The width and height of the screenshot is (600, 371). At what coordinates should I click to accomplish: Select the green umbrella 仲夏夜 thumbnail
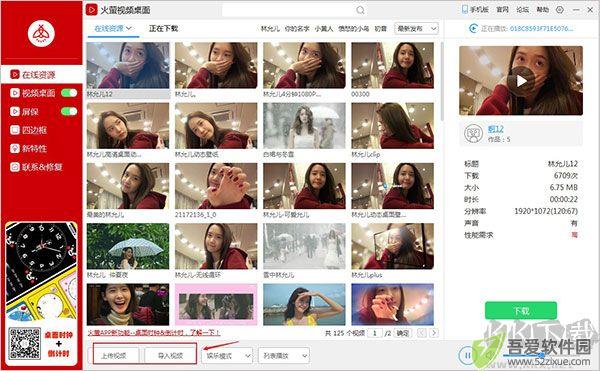tap(128, 246)
